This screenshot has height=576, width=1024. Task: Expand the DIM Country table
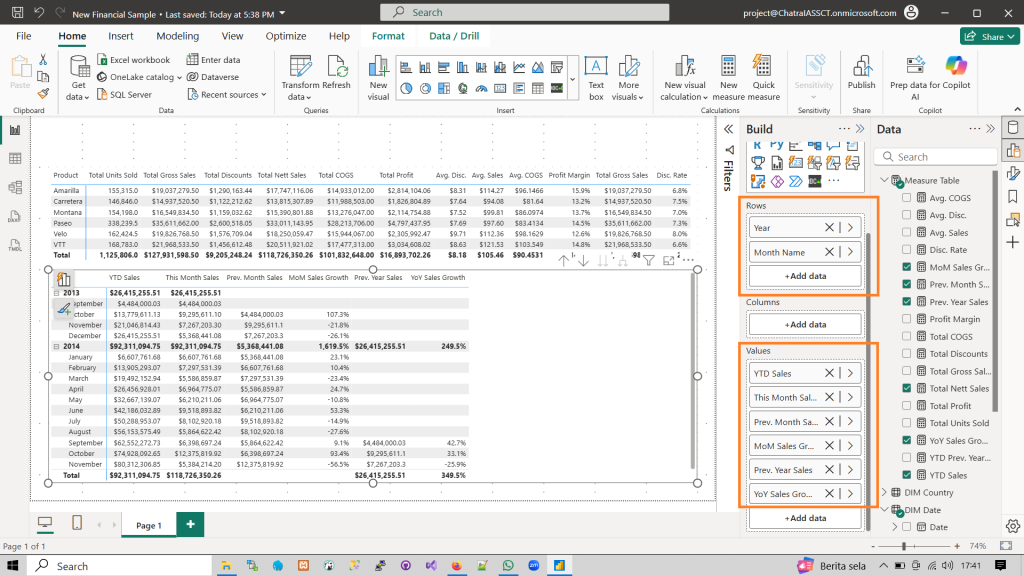pos(882,492)
